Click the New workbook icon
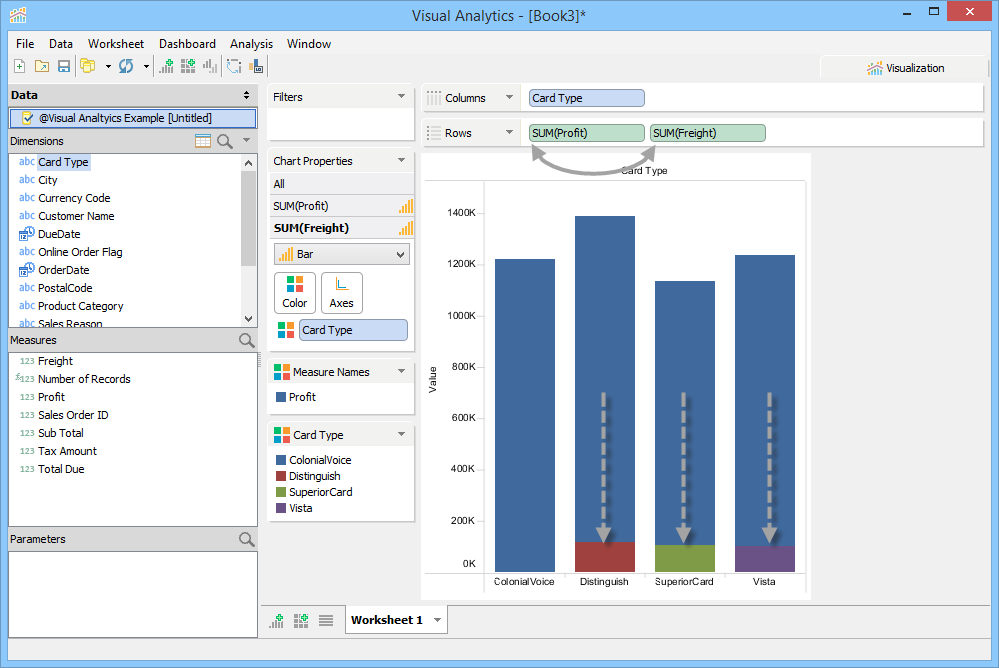This screenshot has height=668, width=999. click(20, 66)
